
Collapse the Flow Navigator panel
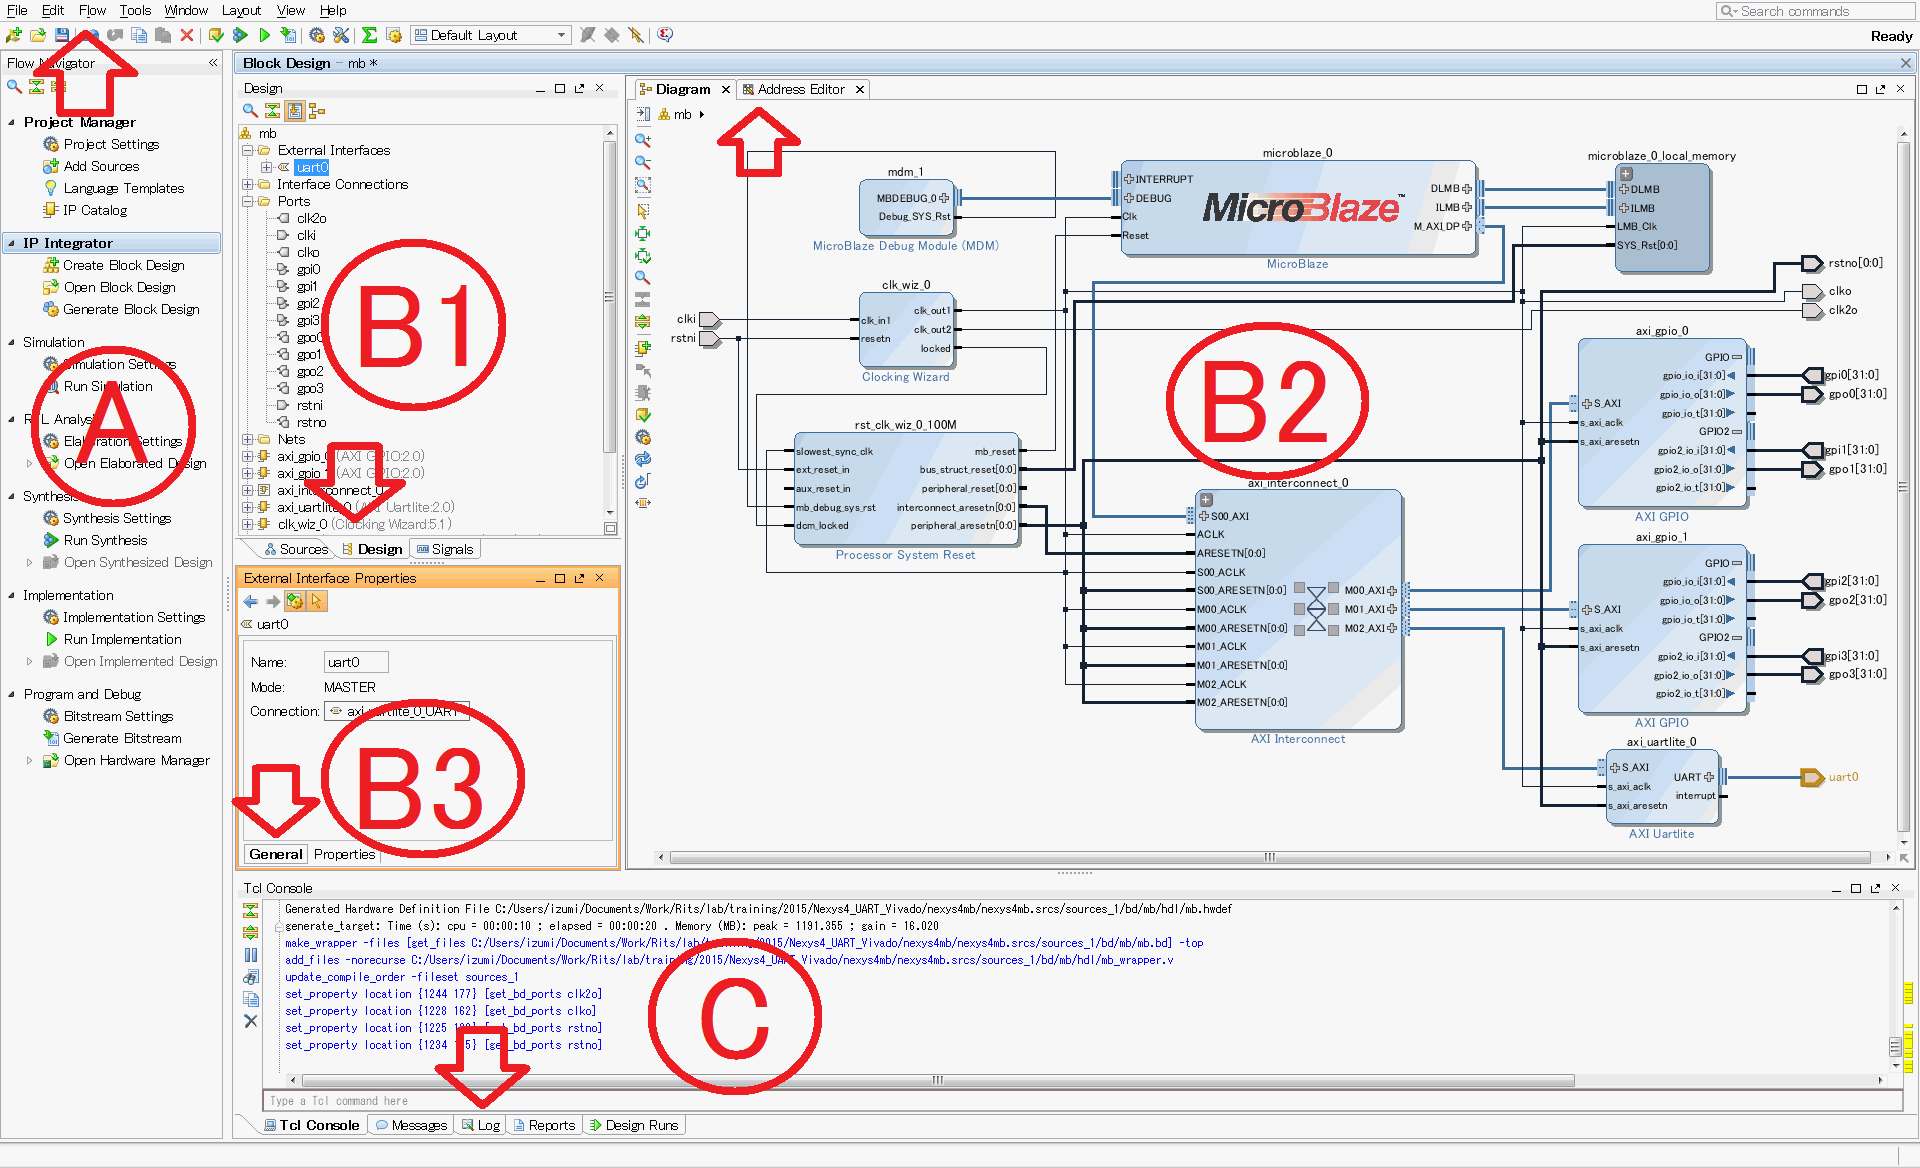(x=213, y=63)
